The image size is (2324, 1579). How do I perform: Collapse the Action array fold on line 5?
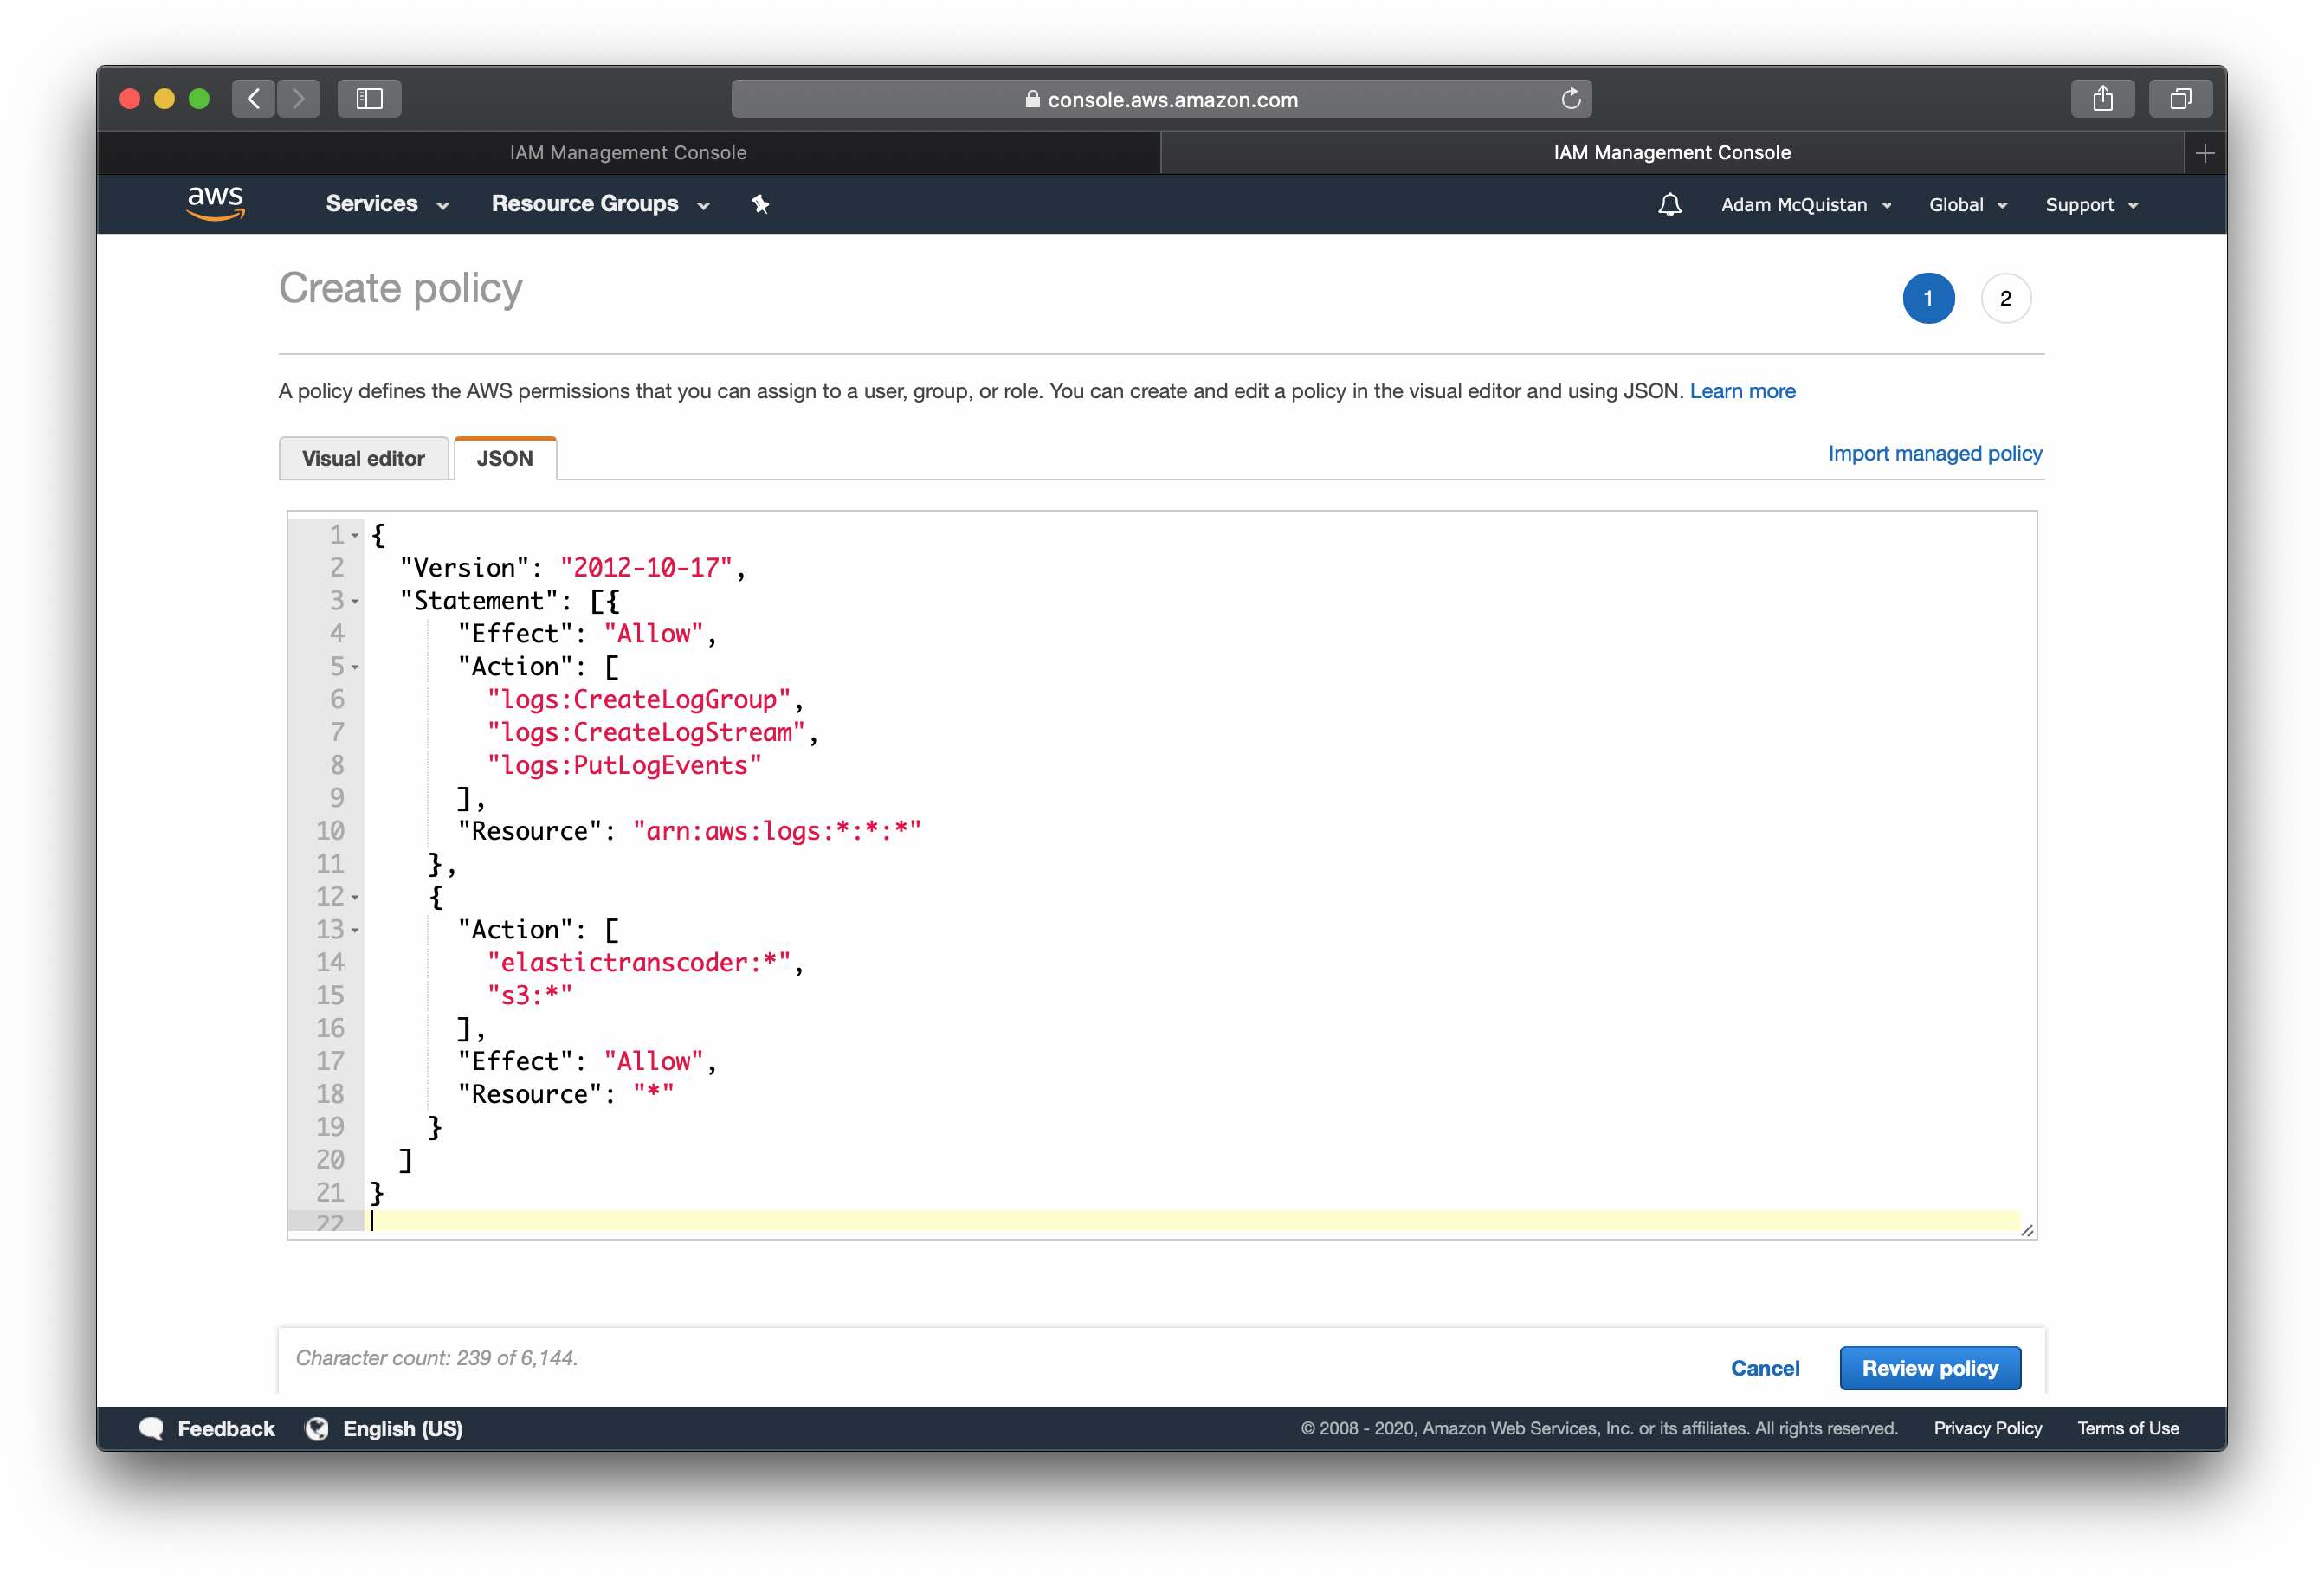(x=356, y=667)
